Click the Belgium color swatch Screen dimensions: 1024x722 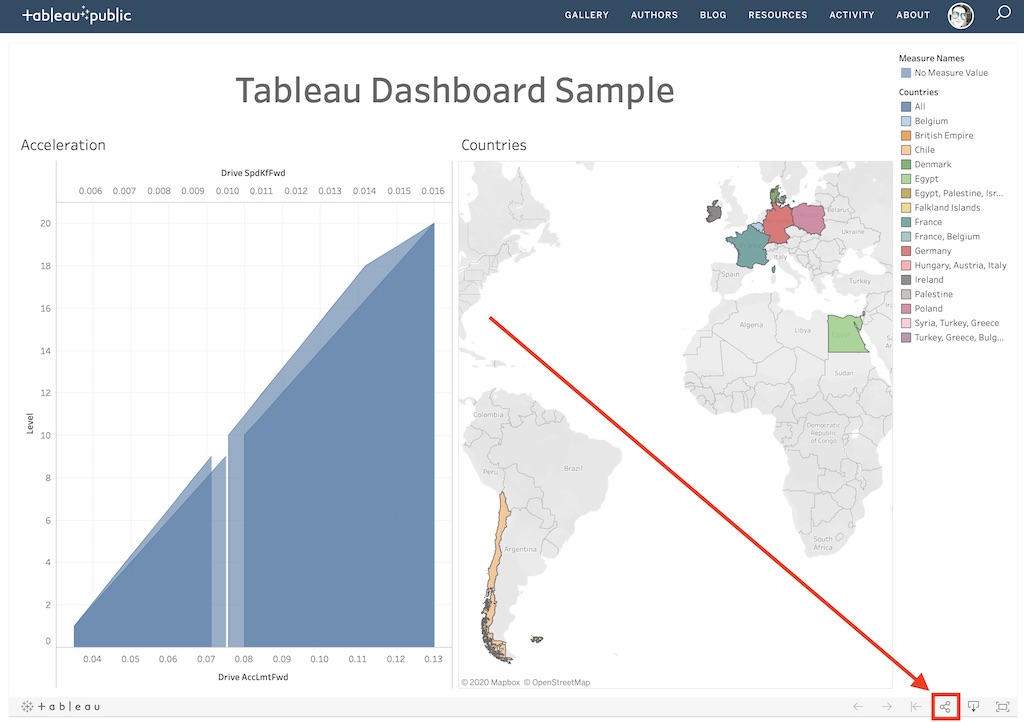904,120
